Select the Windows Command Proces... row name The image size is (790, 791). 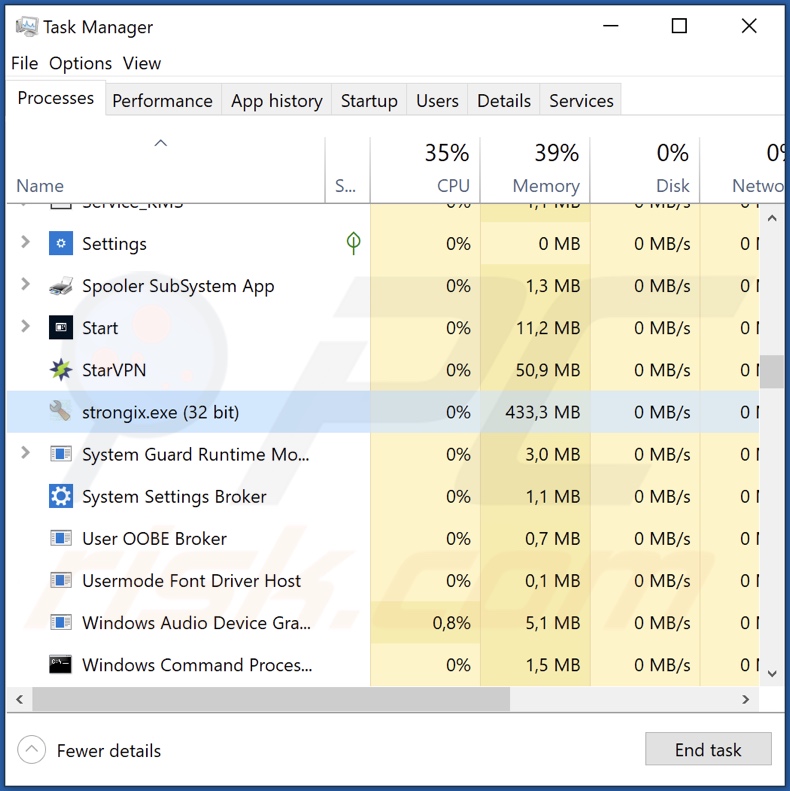[197, 665]
